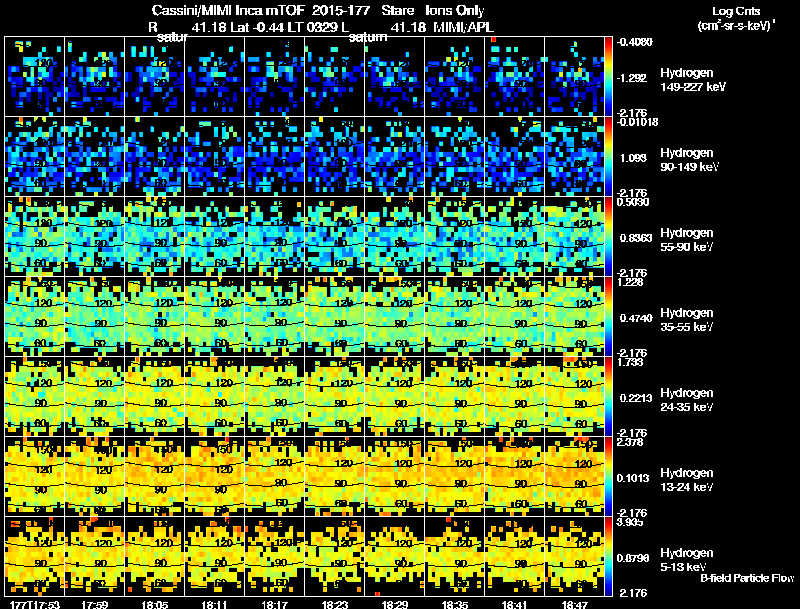This screenshot has height=609, width=800.
Task: Select the 90-149 keV panel at 18:29
Action: pos(394,157)
